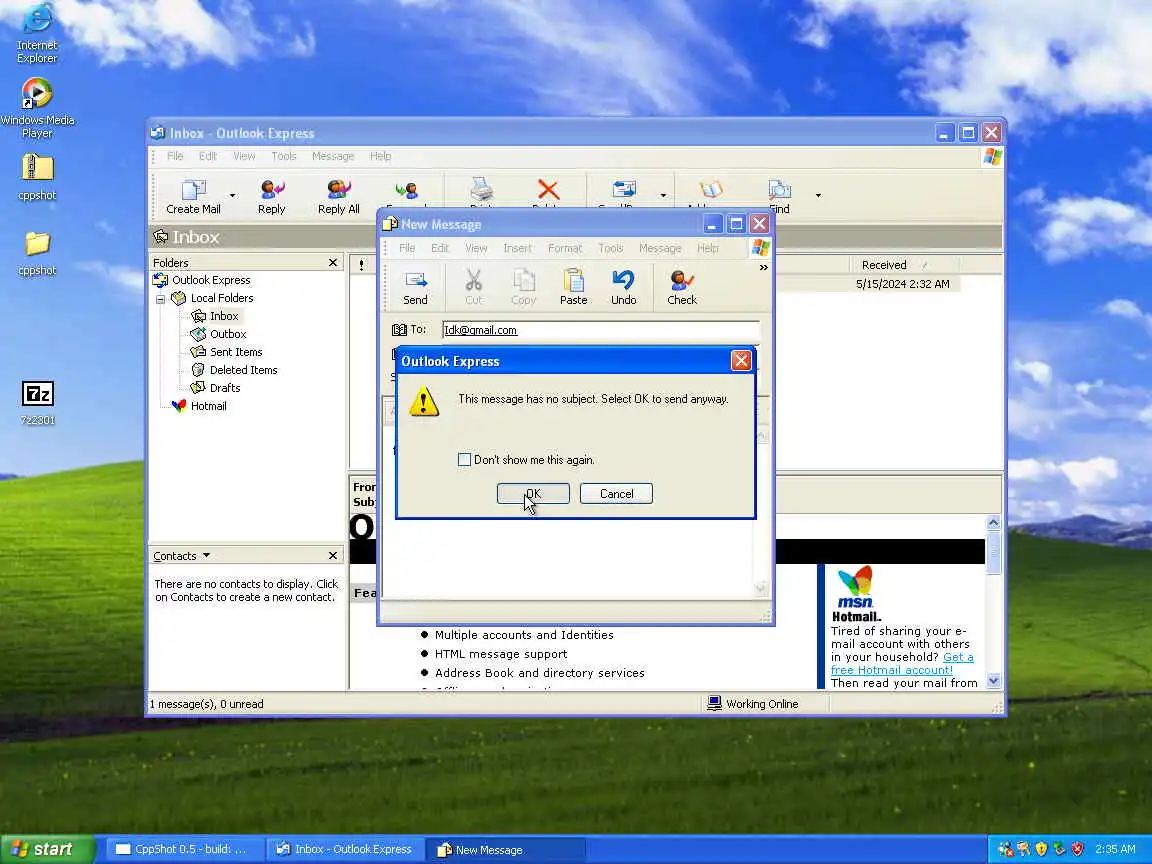Open the Send/Recv dropdown arrow
Screen dimensions: 1152x864
coord(663,195)
